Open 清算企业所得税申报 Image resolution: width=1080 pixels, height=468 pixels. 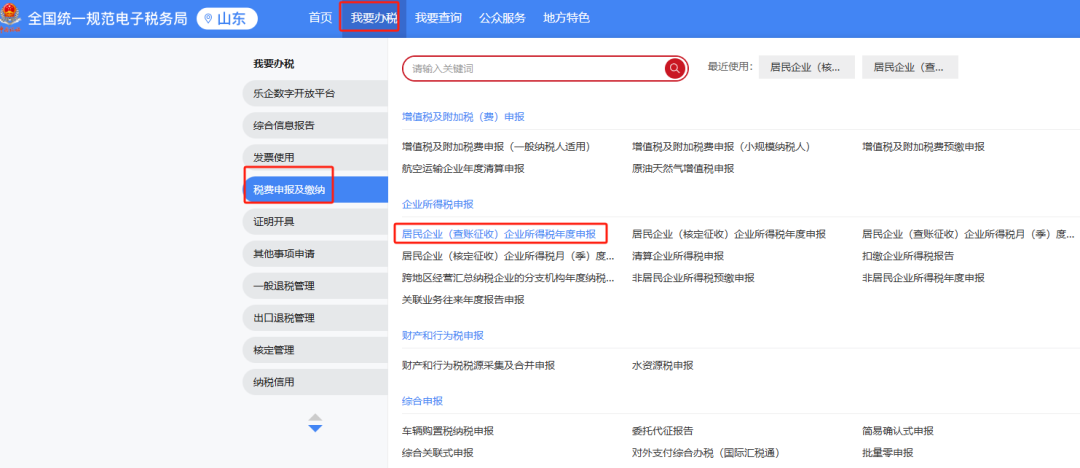[678, 256]
